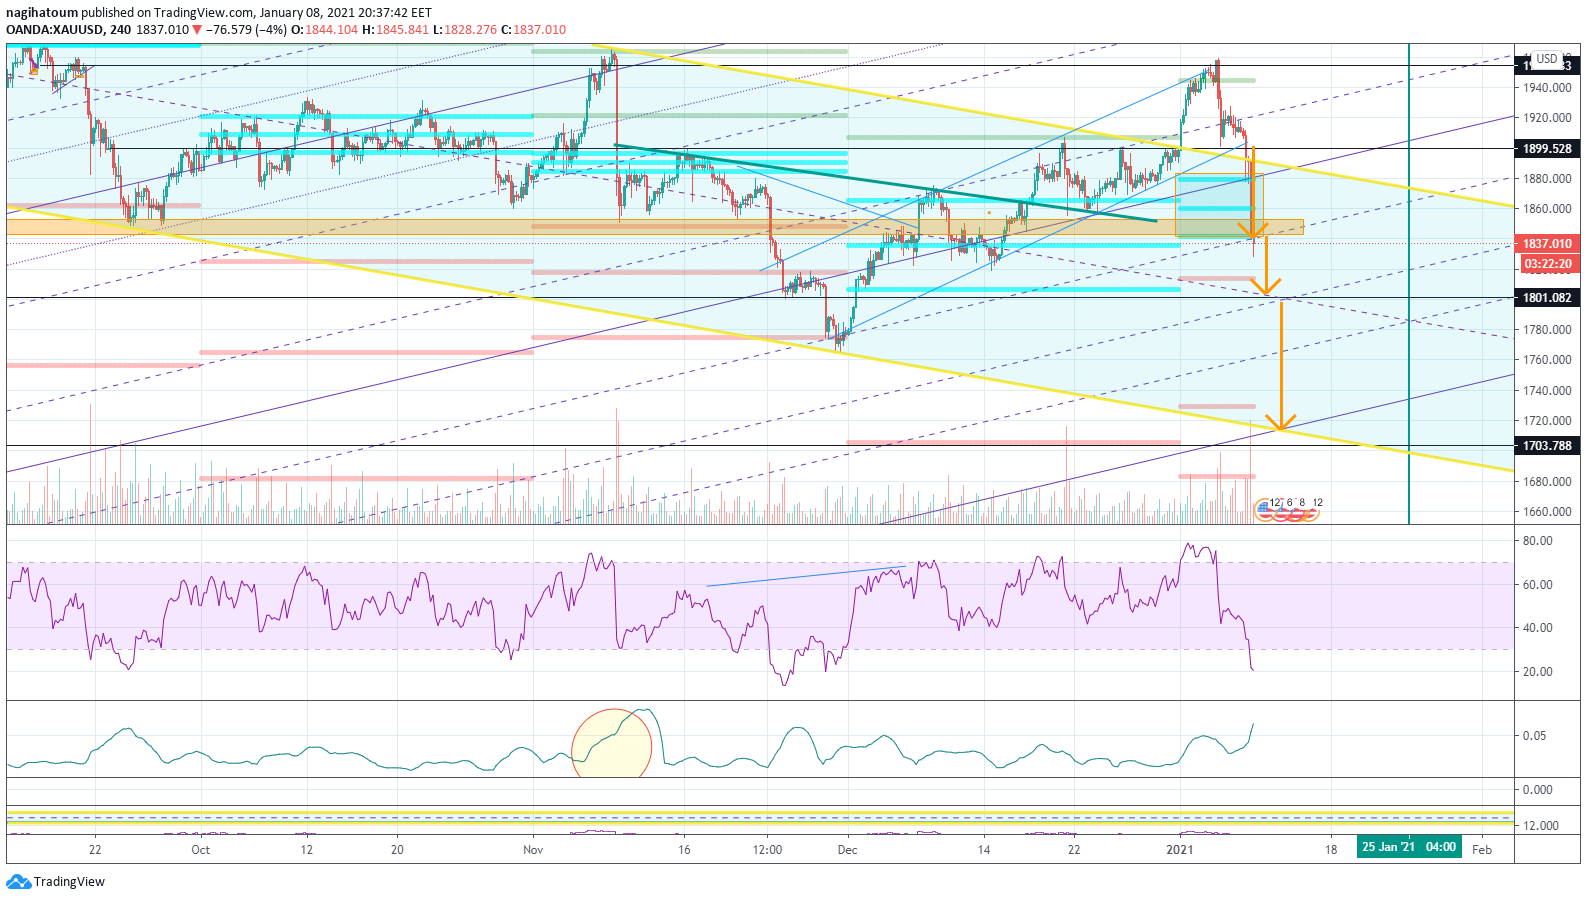Click the red 1837.010 current price label
Screen dimensions: 1587x900
pyautogui.click(x=1547, y=244)
